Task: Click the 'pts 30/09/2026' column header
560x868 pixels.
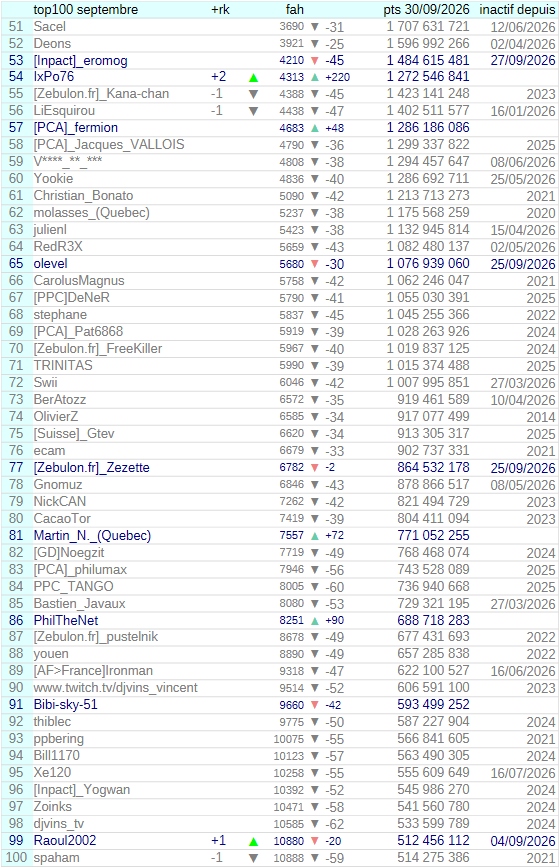Action: tap(426, 9)
